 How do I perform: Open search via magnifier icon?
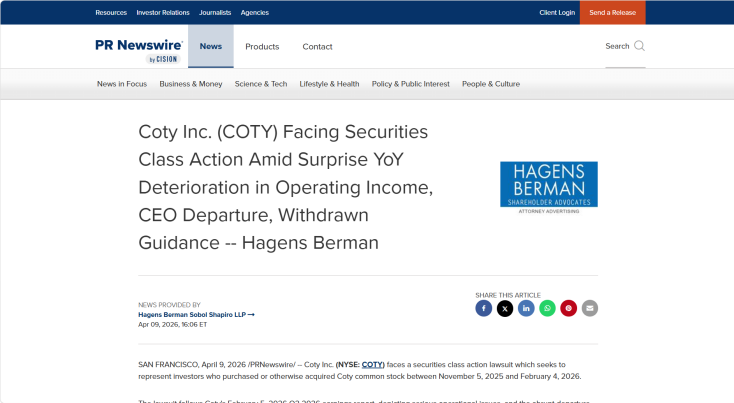point(639,46)
